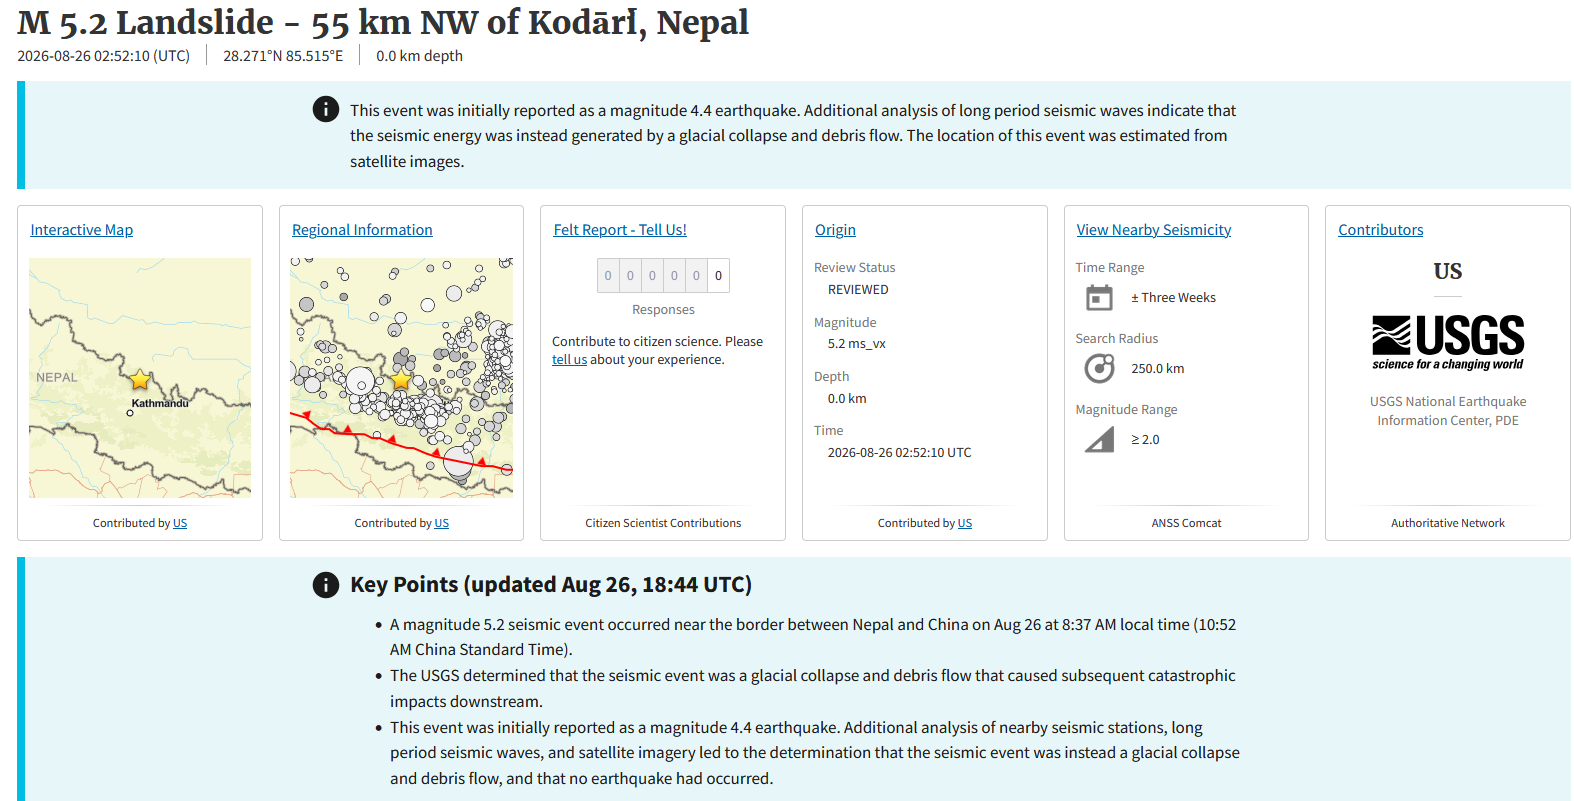
Task: Open the Regional Information link
Action: pos(362,230)
